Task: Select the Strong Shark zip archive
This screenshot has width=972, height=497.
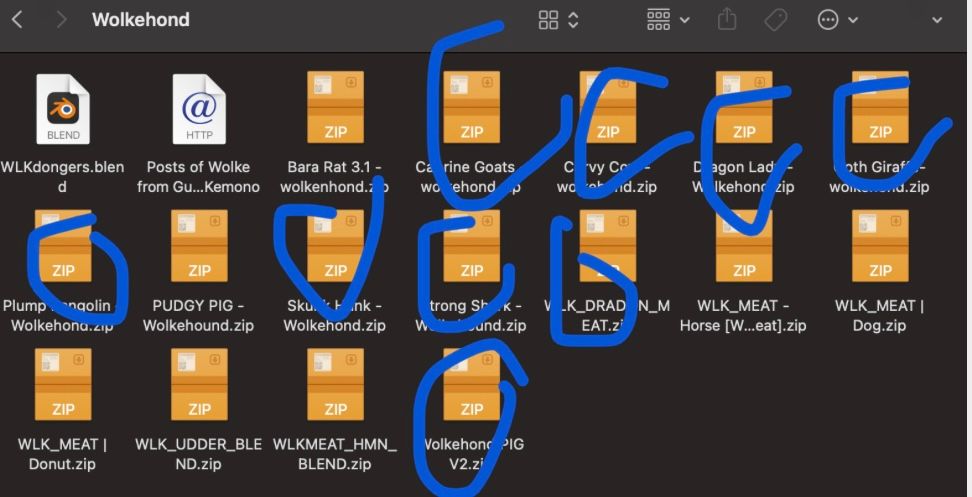Action: [472, 246]
